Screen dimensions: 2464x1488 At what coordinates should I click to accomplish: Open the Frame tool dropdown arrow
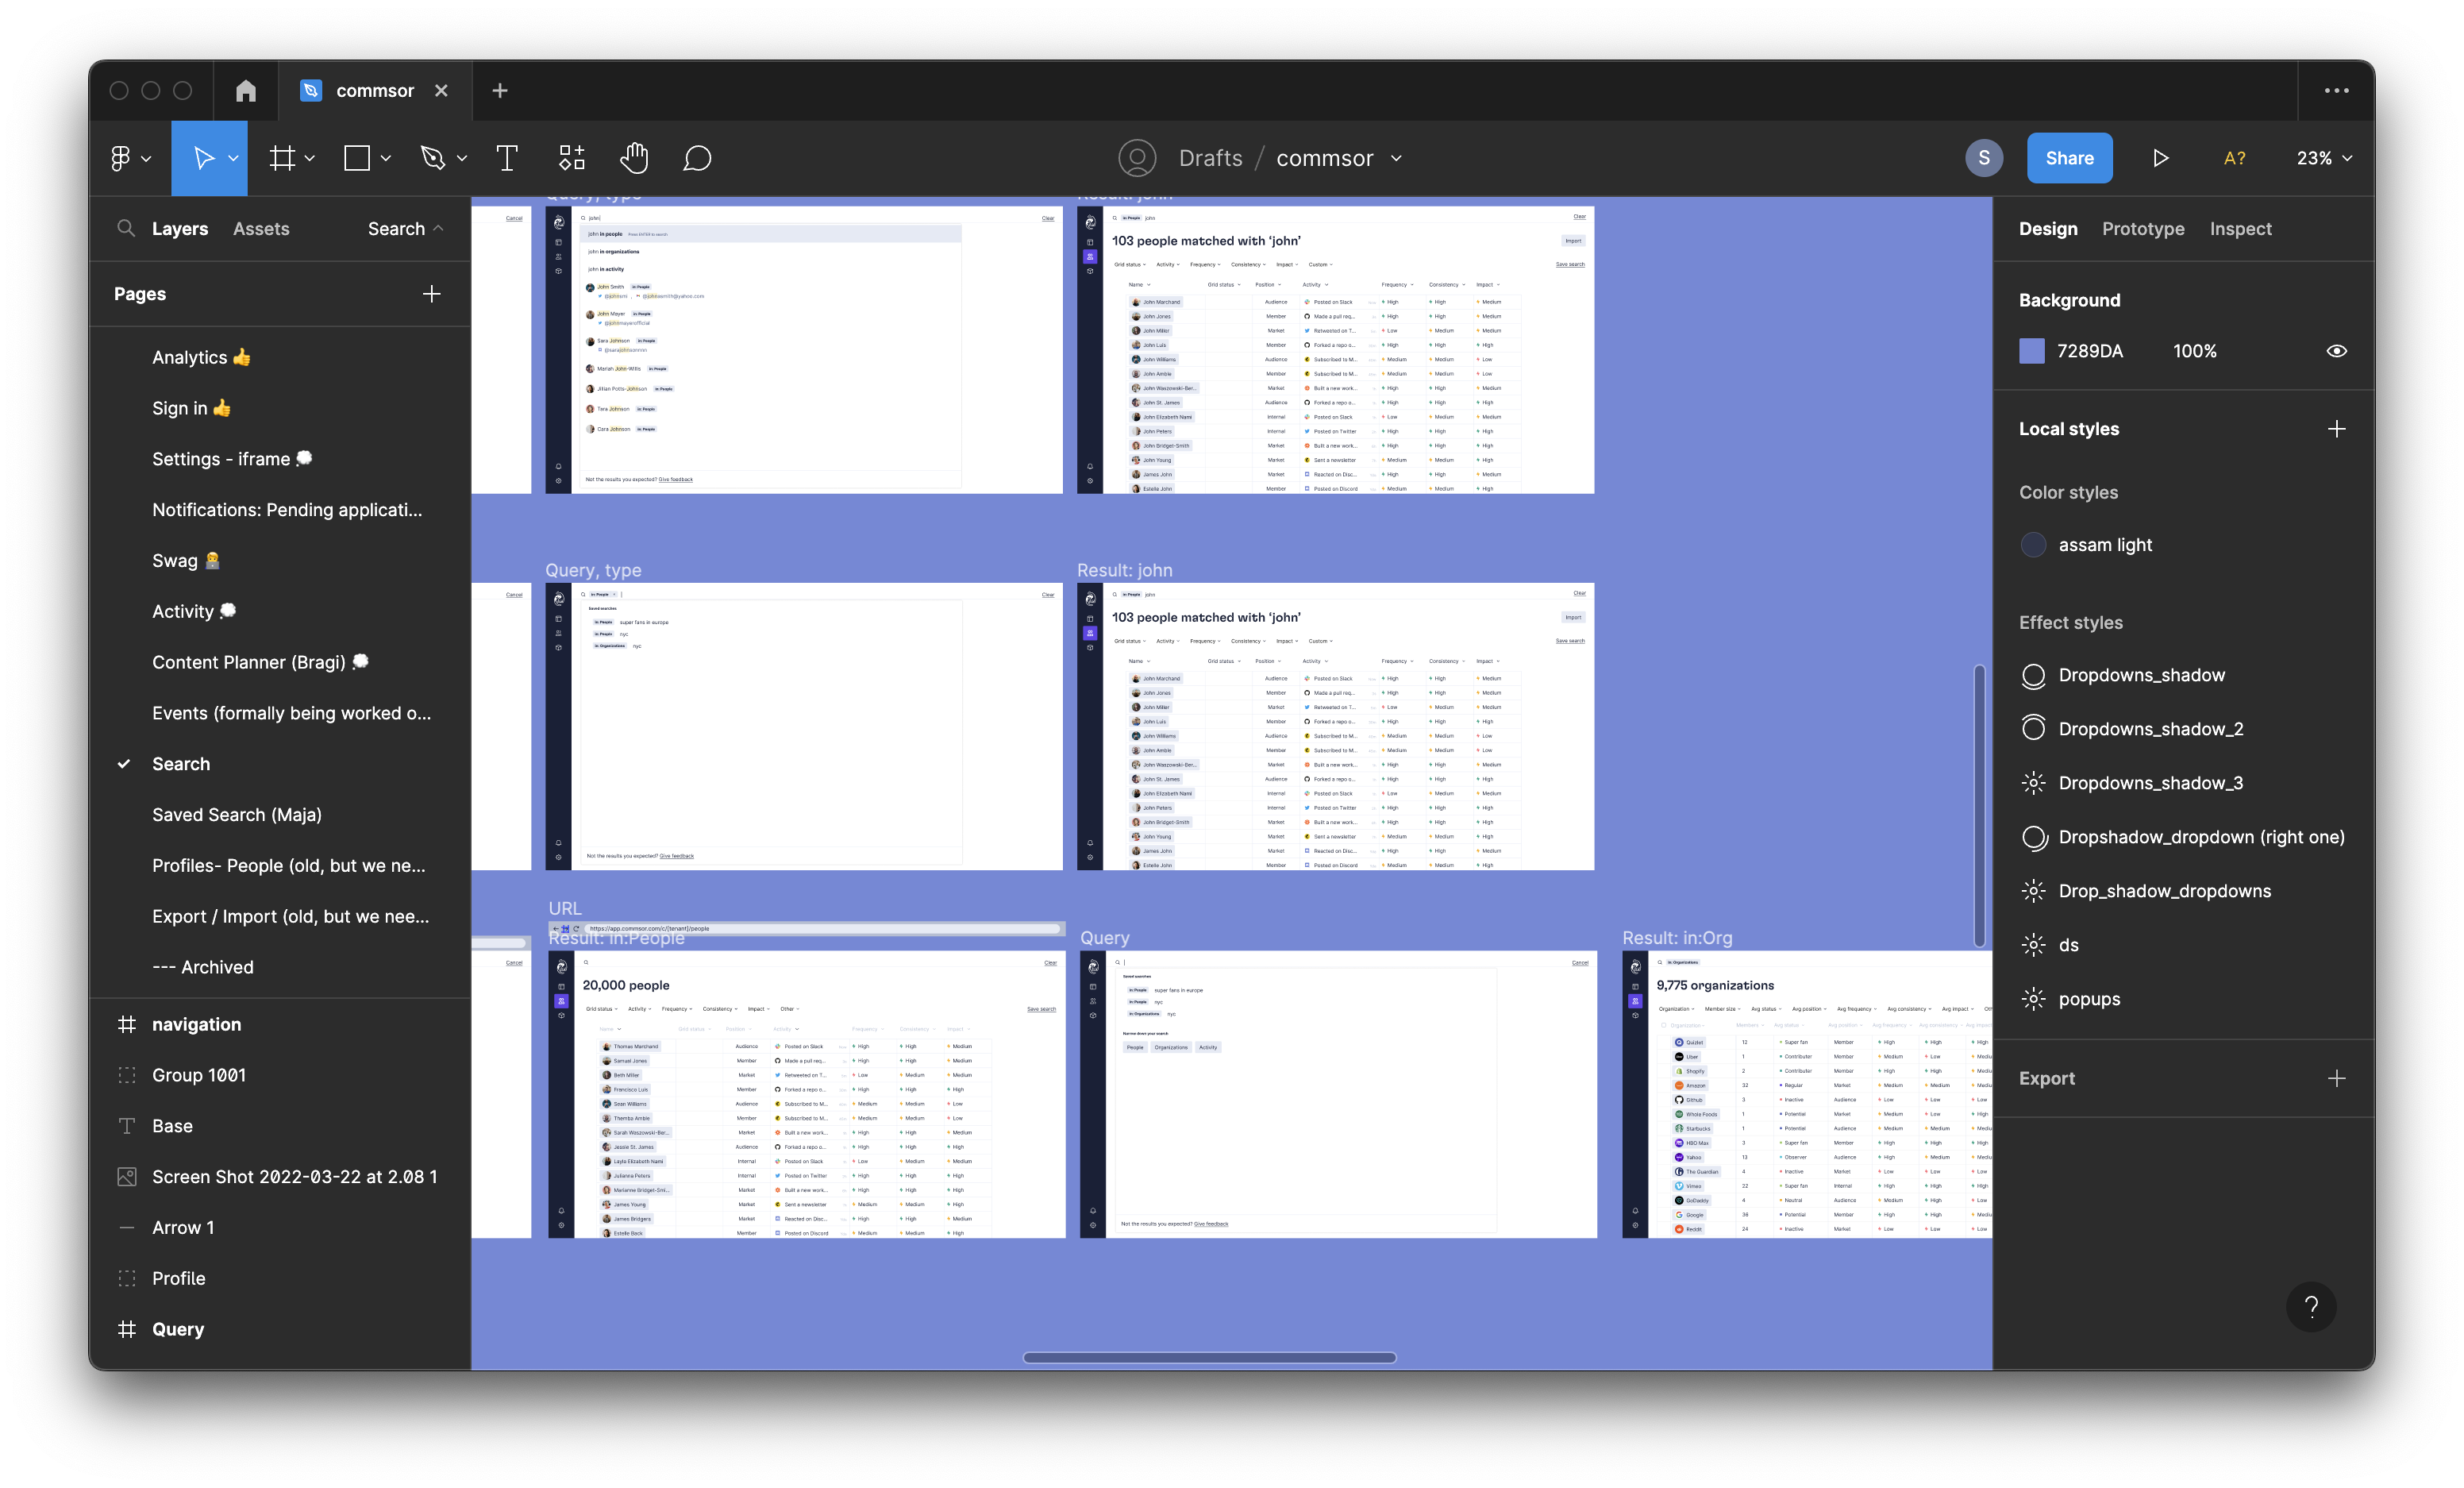[310, 158]
